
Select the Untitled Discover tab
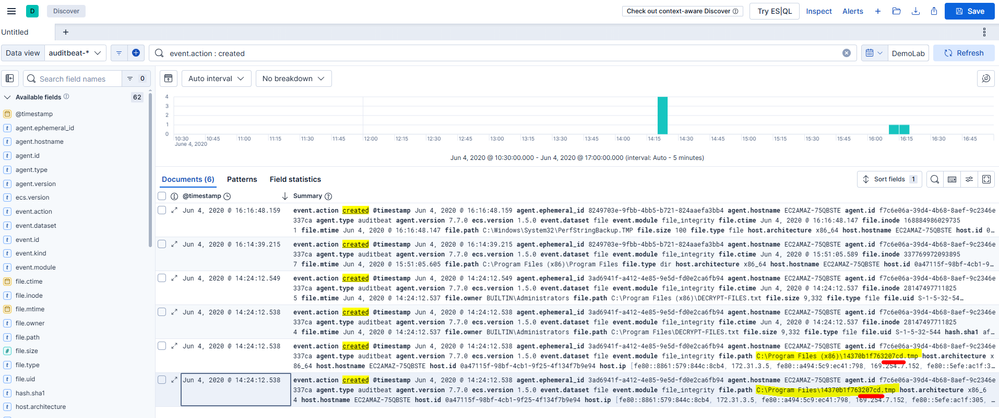pyautogui.click(x=27, y=32)
